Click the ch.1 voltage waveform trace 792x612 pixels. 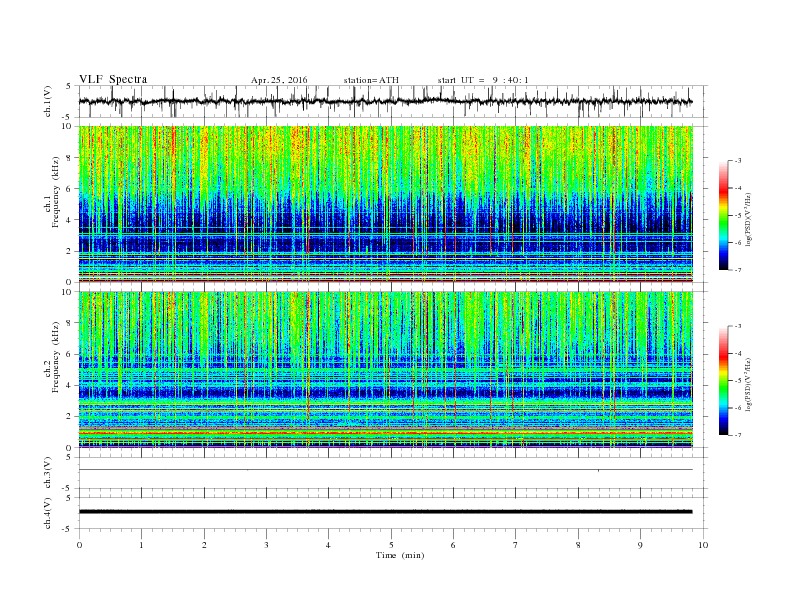(x=385, y=101)
